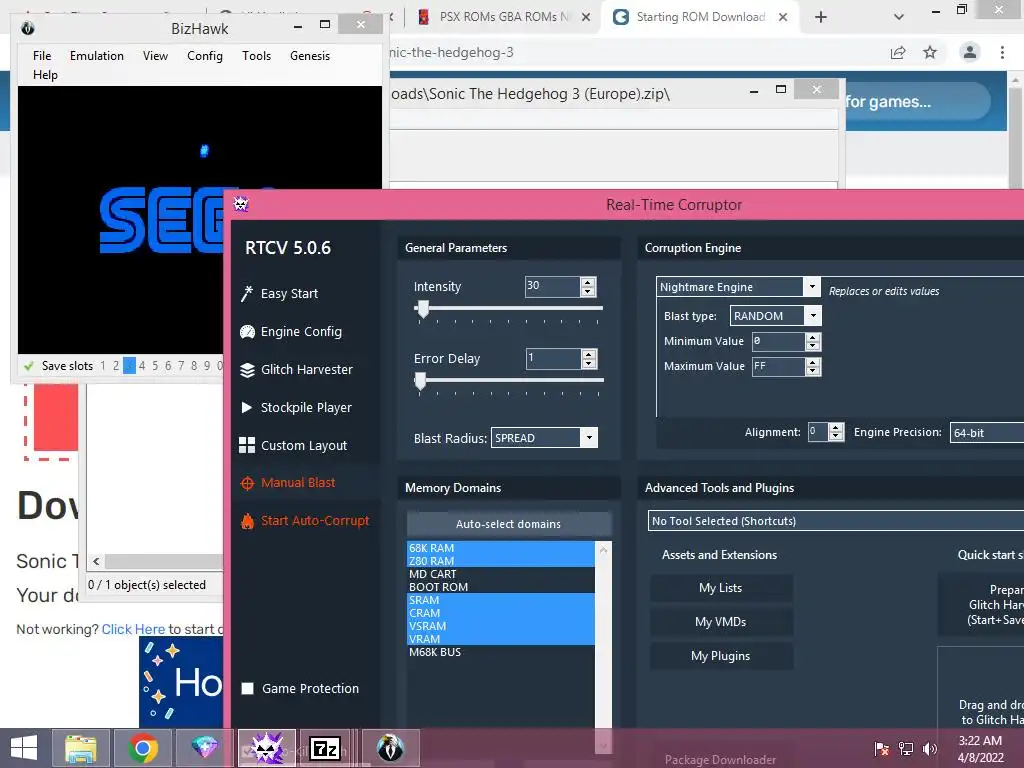Switch to RTC taskbar icon
The width and height of the screenshot is (1024, 768).
coord(267,748)
